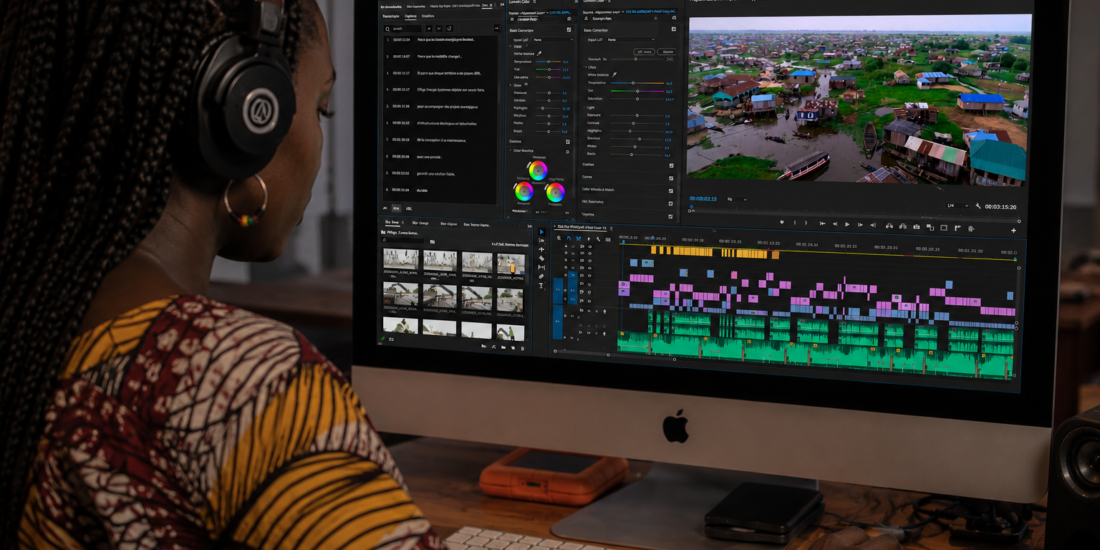1100x550 pixels.
Task: Click the Reset button in Lumetri
Action: tap(666, 52)
